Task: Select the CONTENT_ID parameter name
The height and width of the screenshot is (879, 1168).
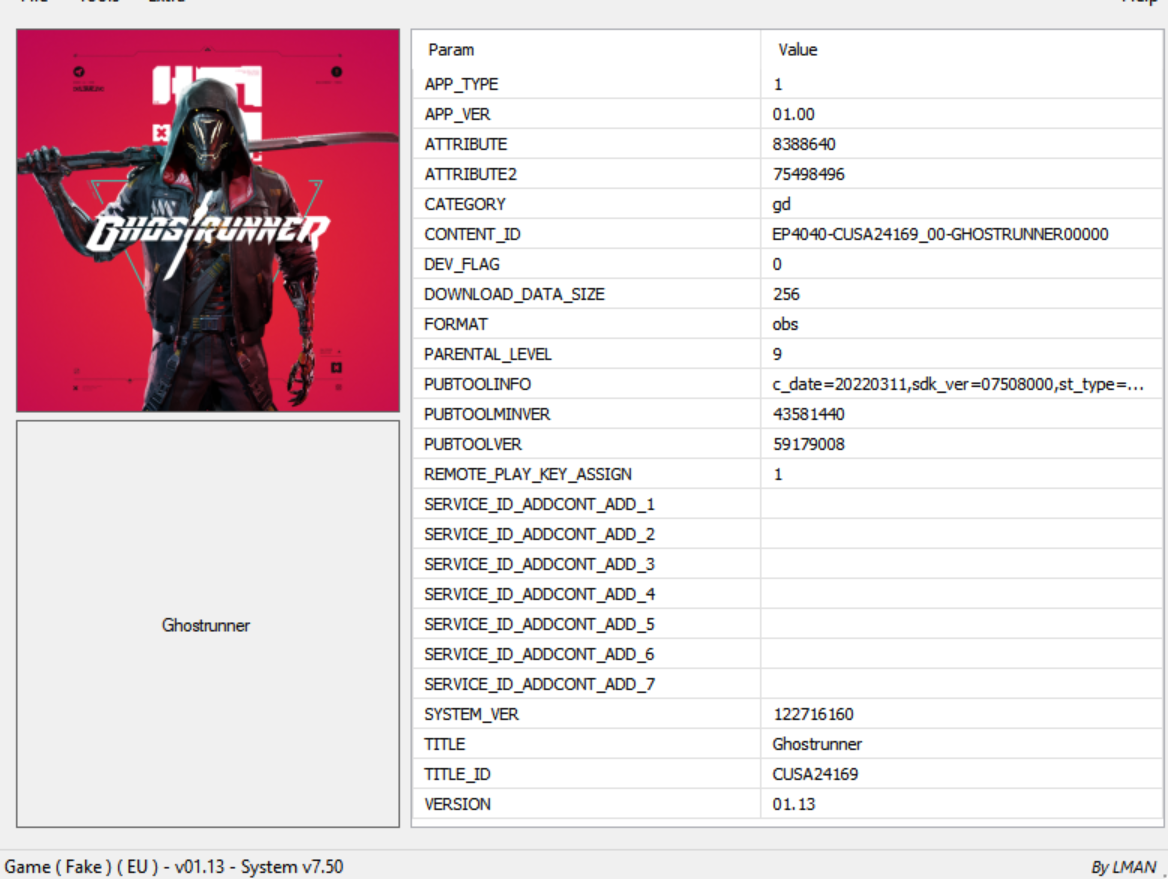Action: [x=472, y=234]
